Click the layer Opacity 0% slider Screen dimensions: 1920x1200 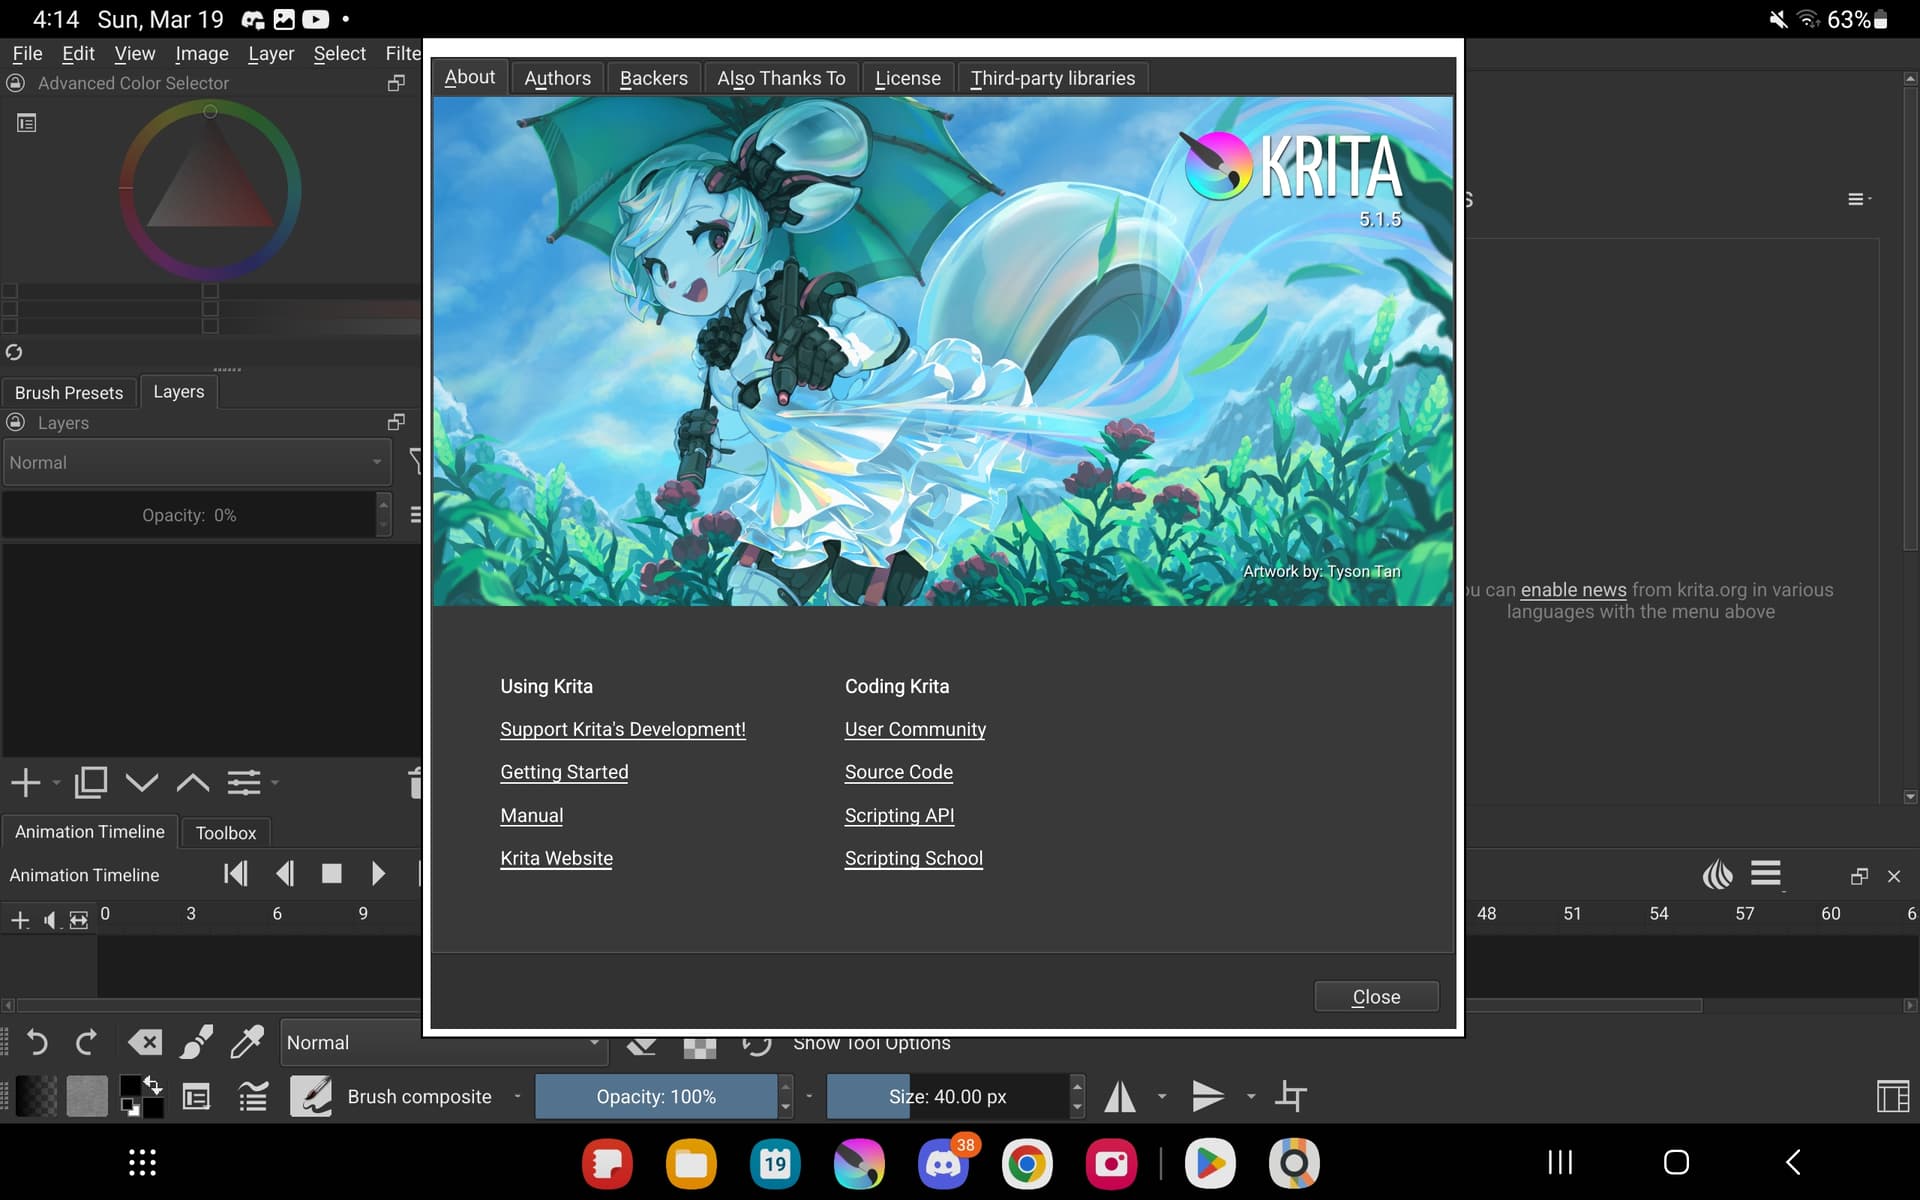tap(189, 516)
